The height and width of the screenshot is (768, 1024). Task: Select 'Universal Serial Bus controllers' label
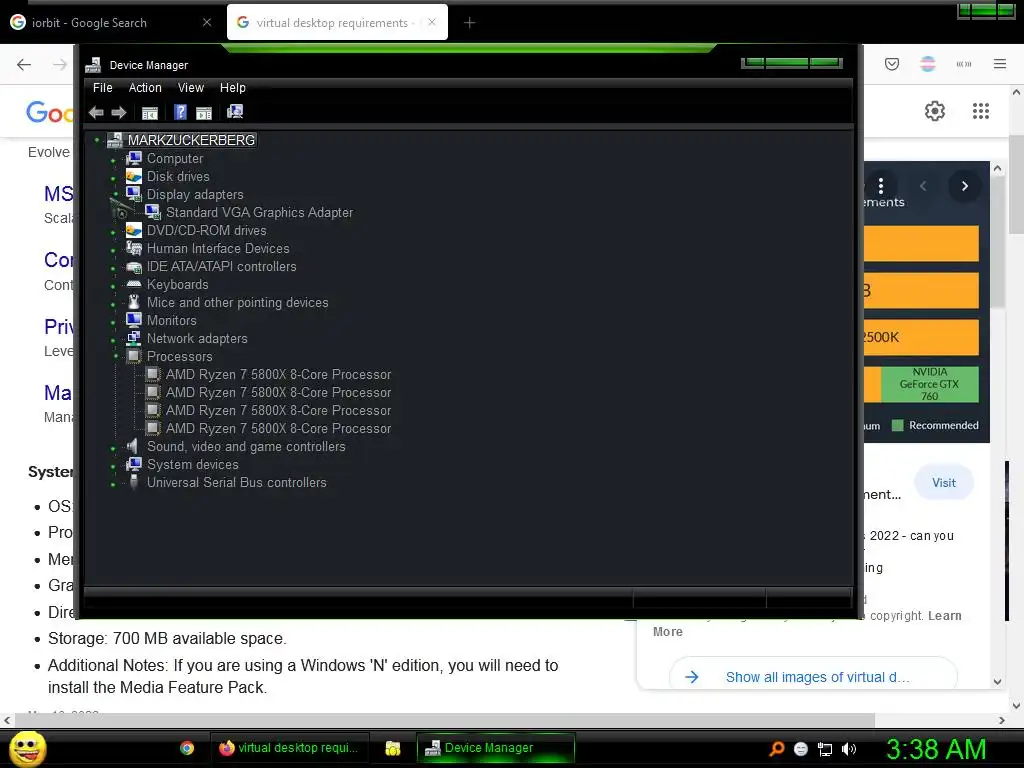coord(236,482)
